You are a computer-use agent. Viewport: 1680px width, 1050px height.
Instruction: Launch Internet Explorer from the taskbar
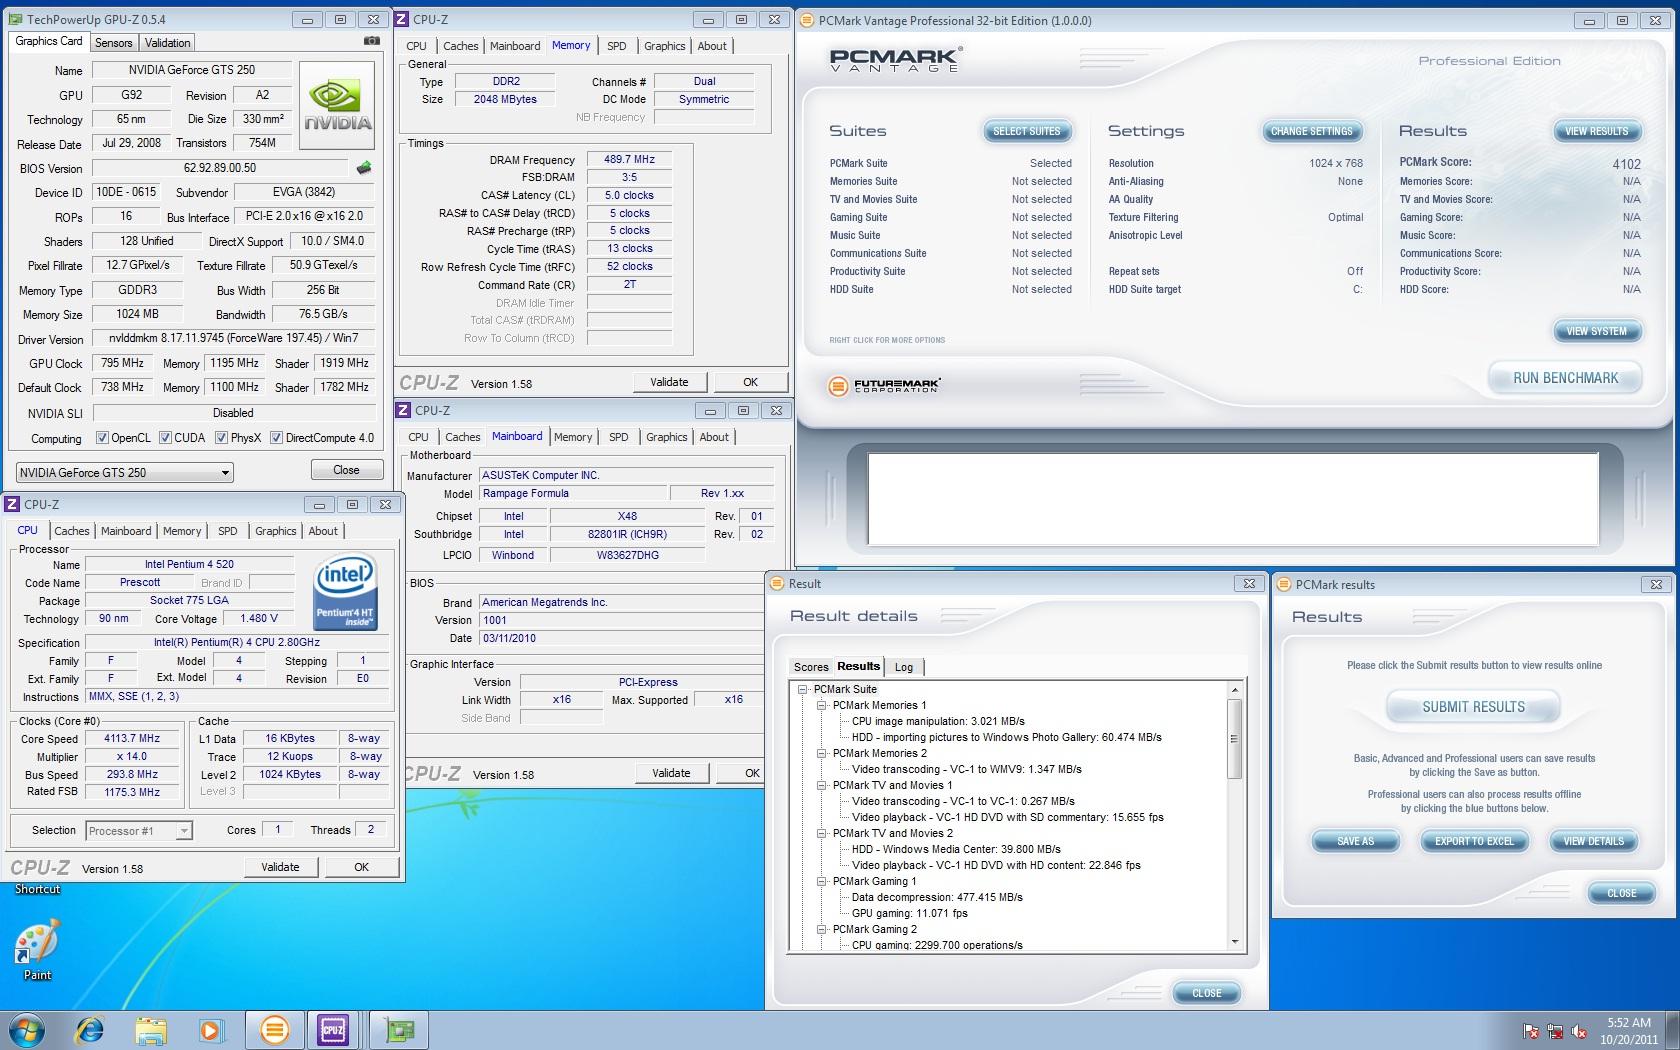pos(90,1029)
